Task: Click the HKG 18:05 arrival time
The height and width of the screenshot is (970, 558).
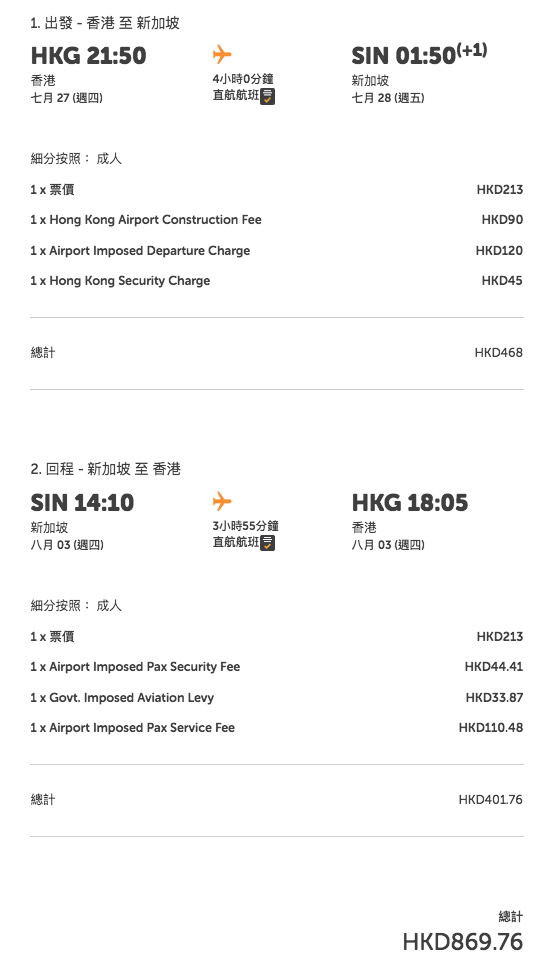Action: tap(410, 502)
